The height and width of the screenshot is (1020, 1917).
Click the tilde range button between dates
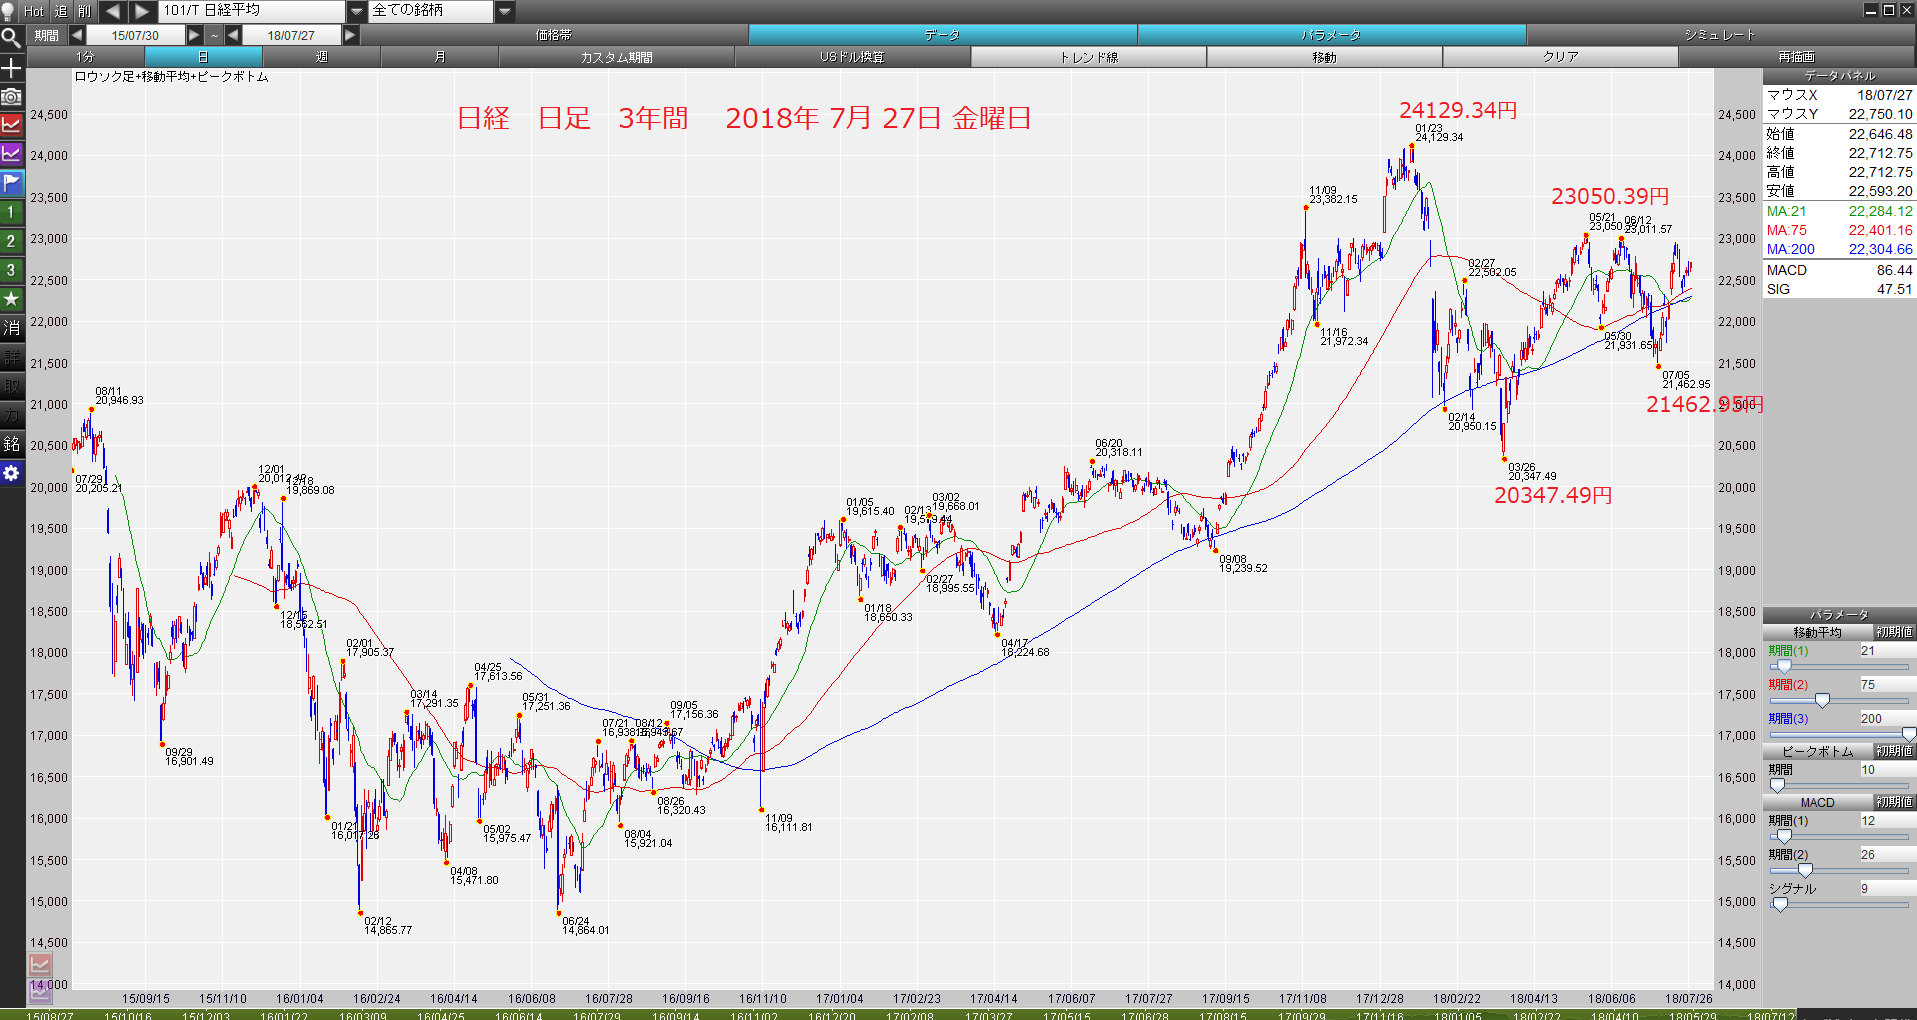(214, 35)
